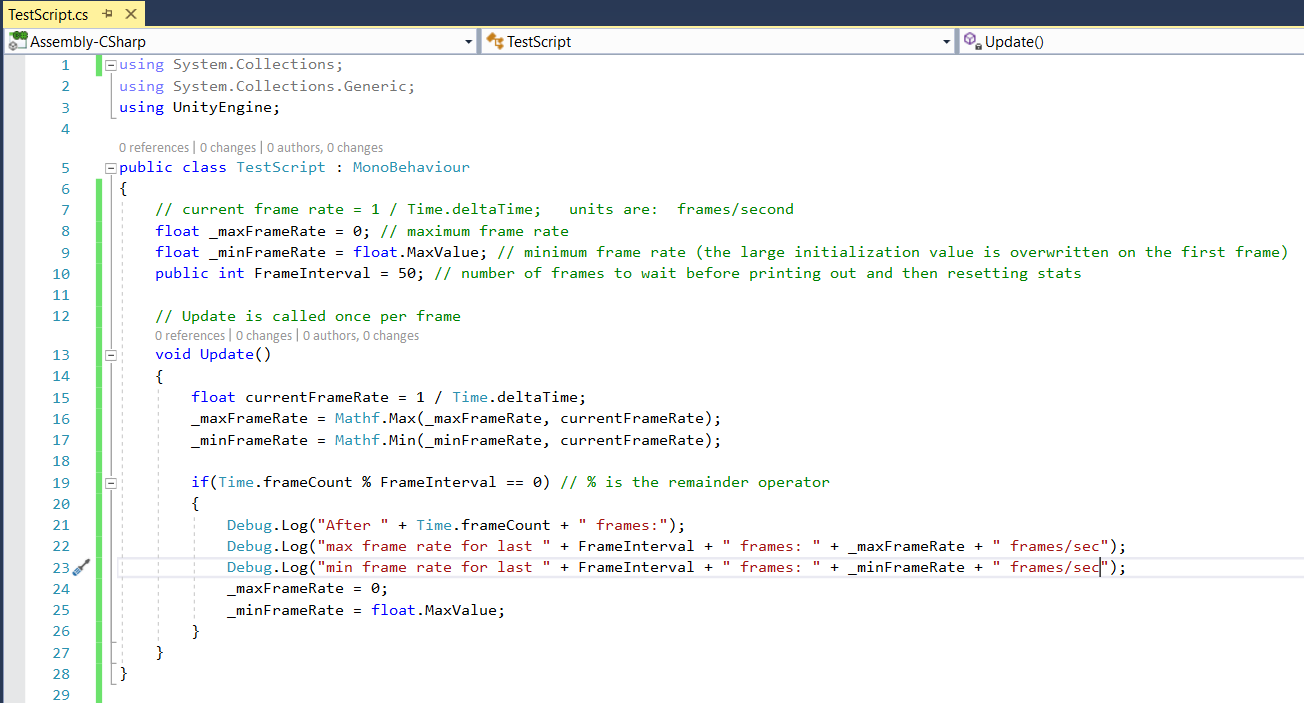Click 'TestScript' class name on line 5
This screenshot has width=1304, height=703.
click(x=281, y=168)
